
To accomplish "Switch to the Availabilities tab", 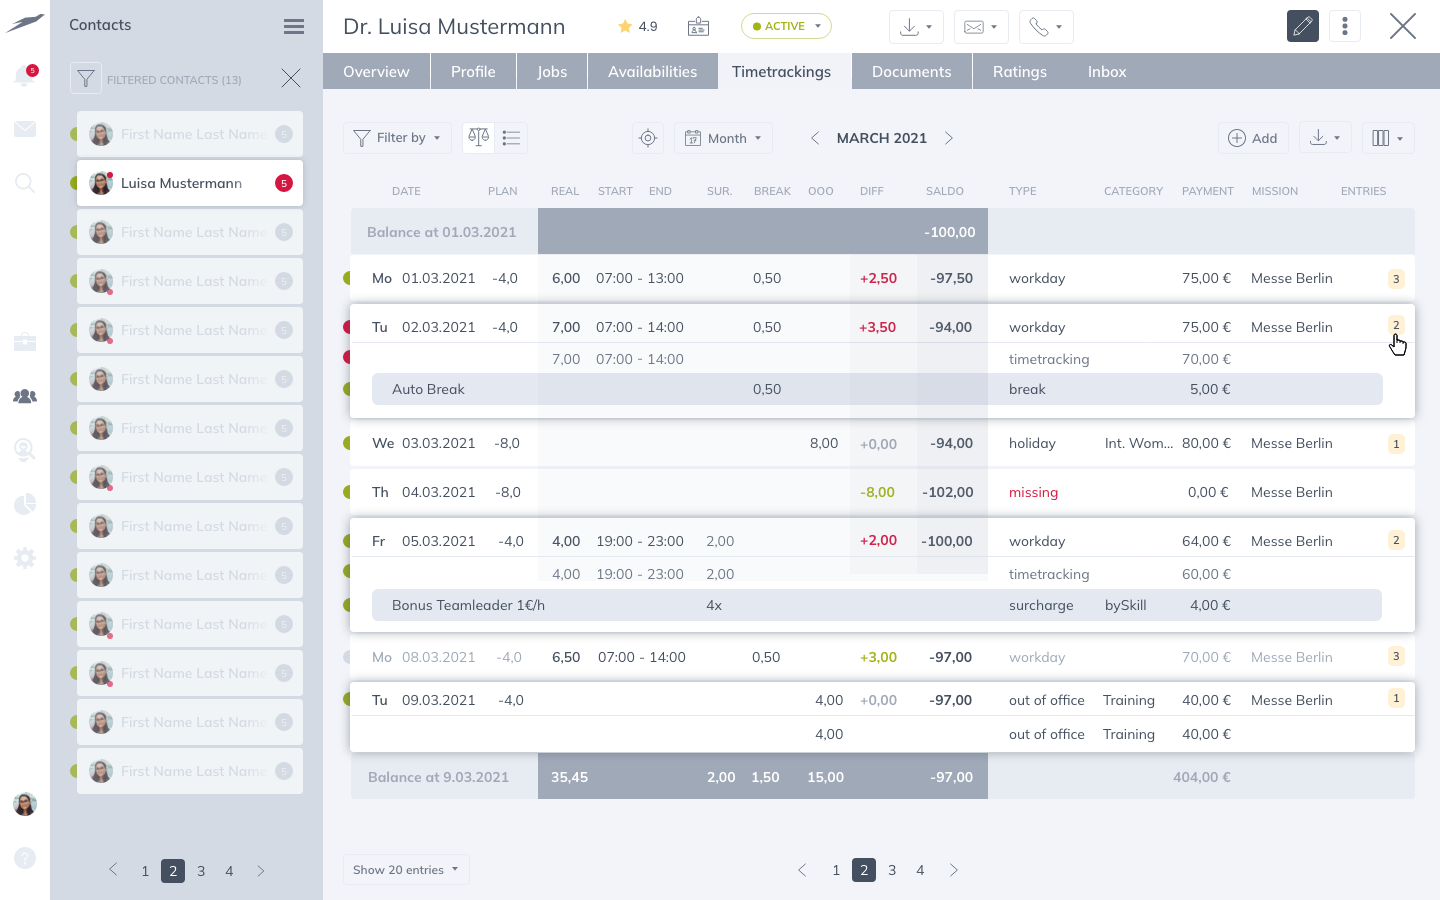I will [652, 72].
